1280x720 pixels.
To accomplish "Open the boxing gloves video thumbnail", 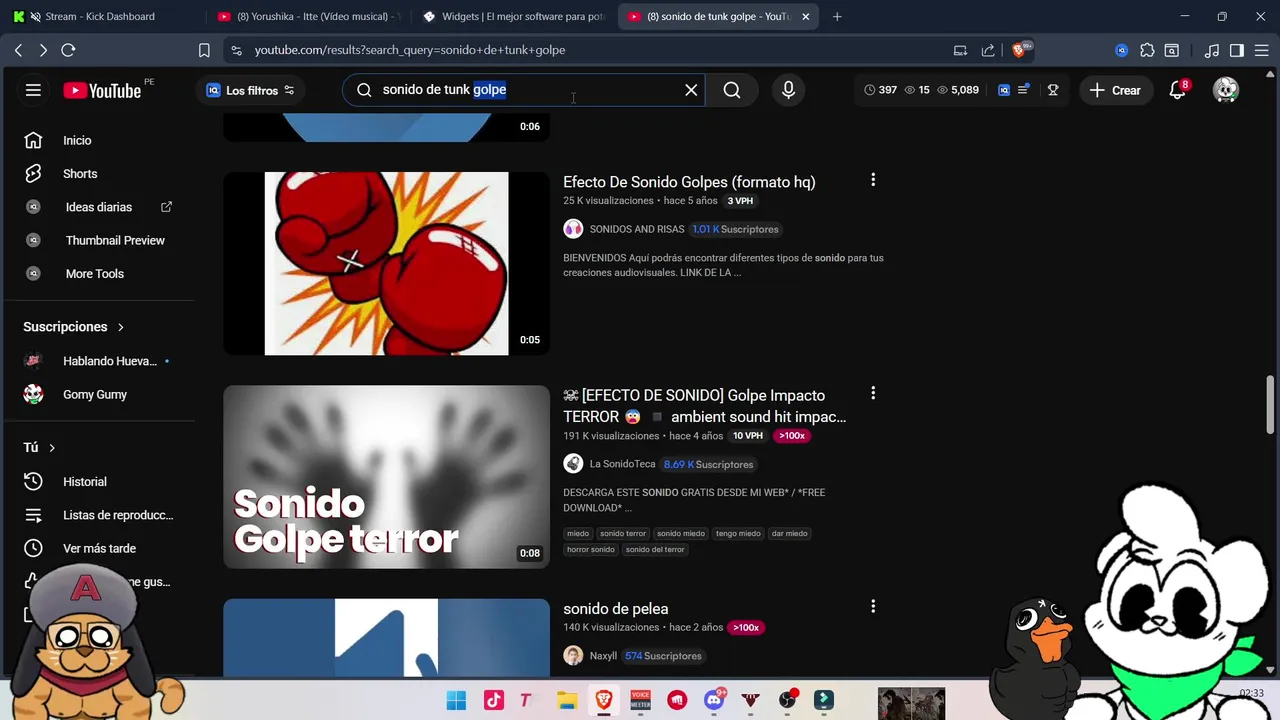I will tap(386, 263).
